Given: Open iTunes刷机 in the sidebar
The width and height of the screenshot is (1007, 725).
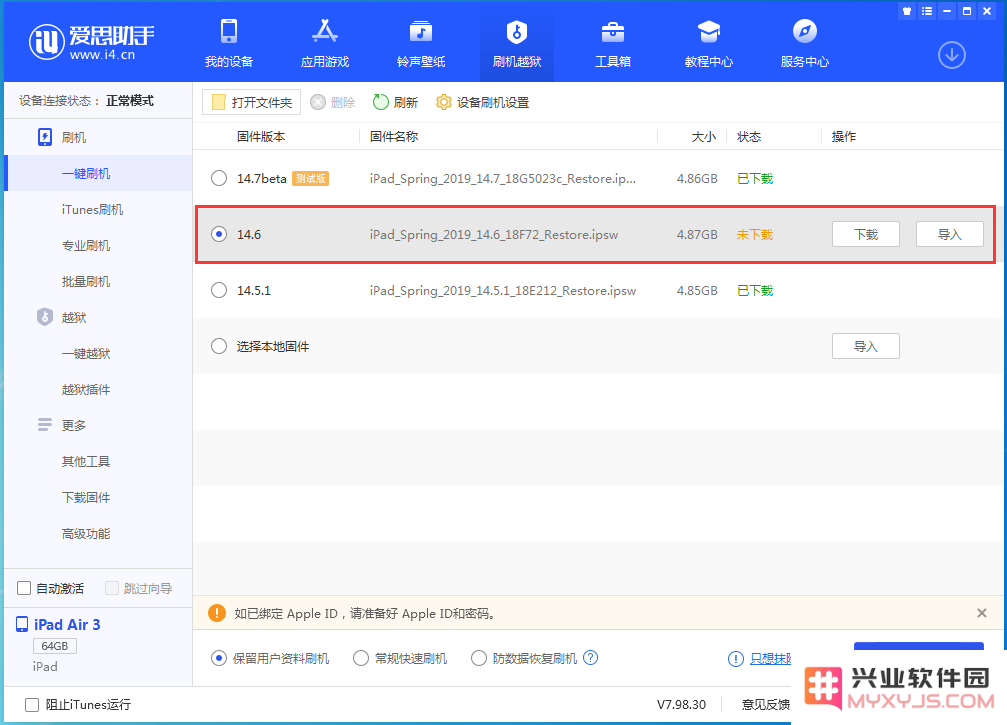Looking at the screenshot, I should point(92,209).
